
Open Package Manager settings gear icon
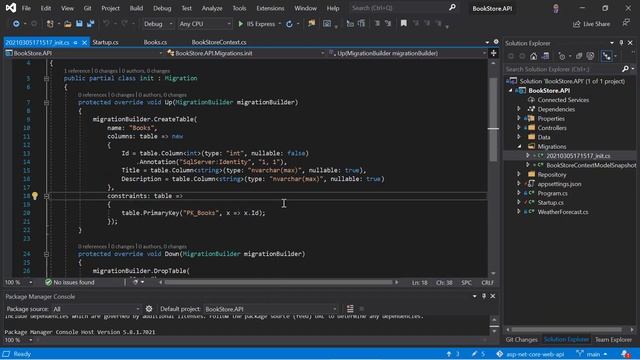[x=149, y=309]
